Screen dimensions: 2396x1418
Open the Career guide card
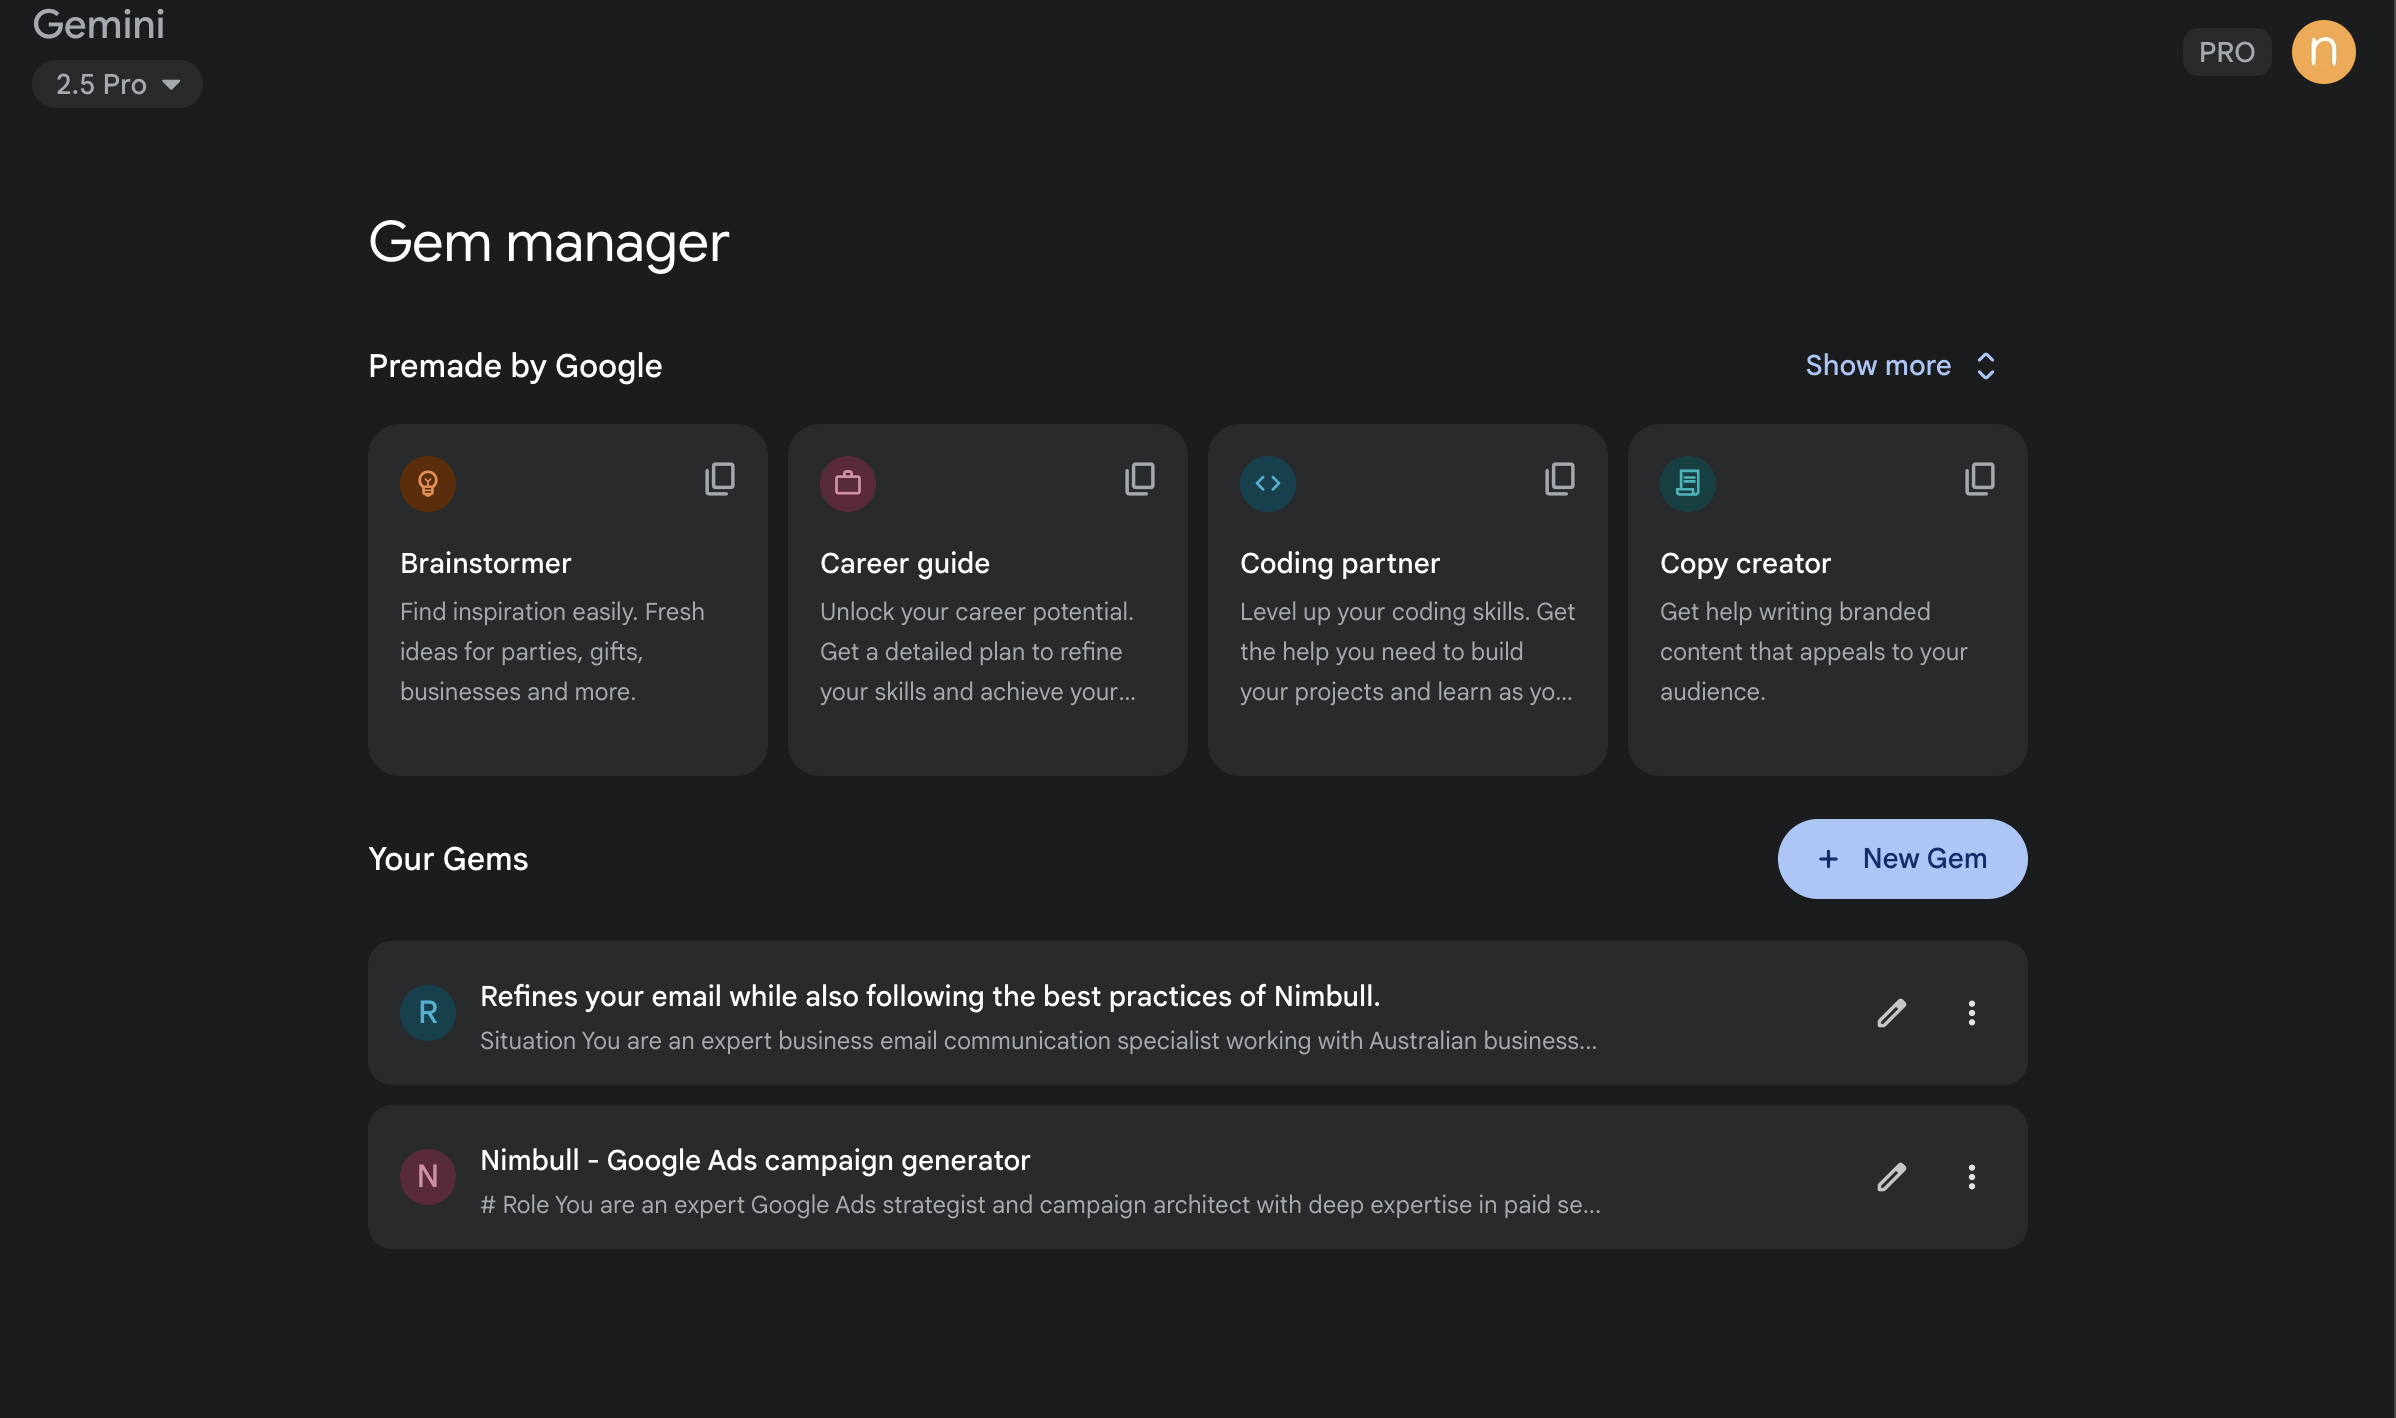(988, 600)
